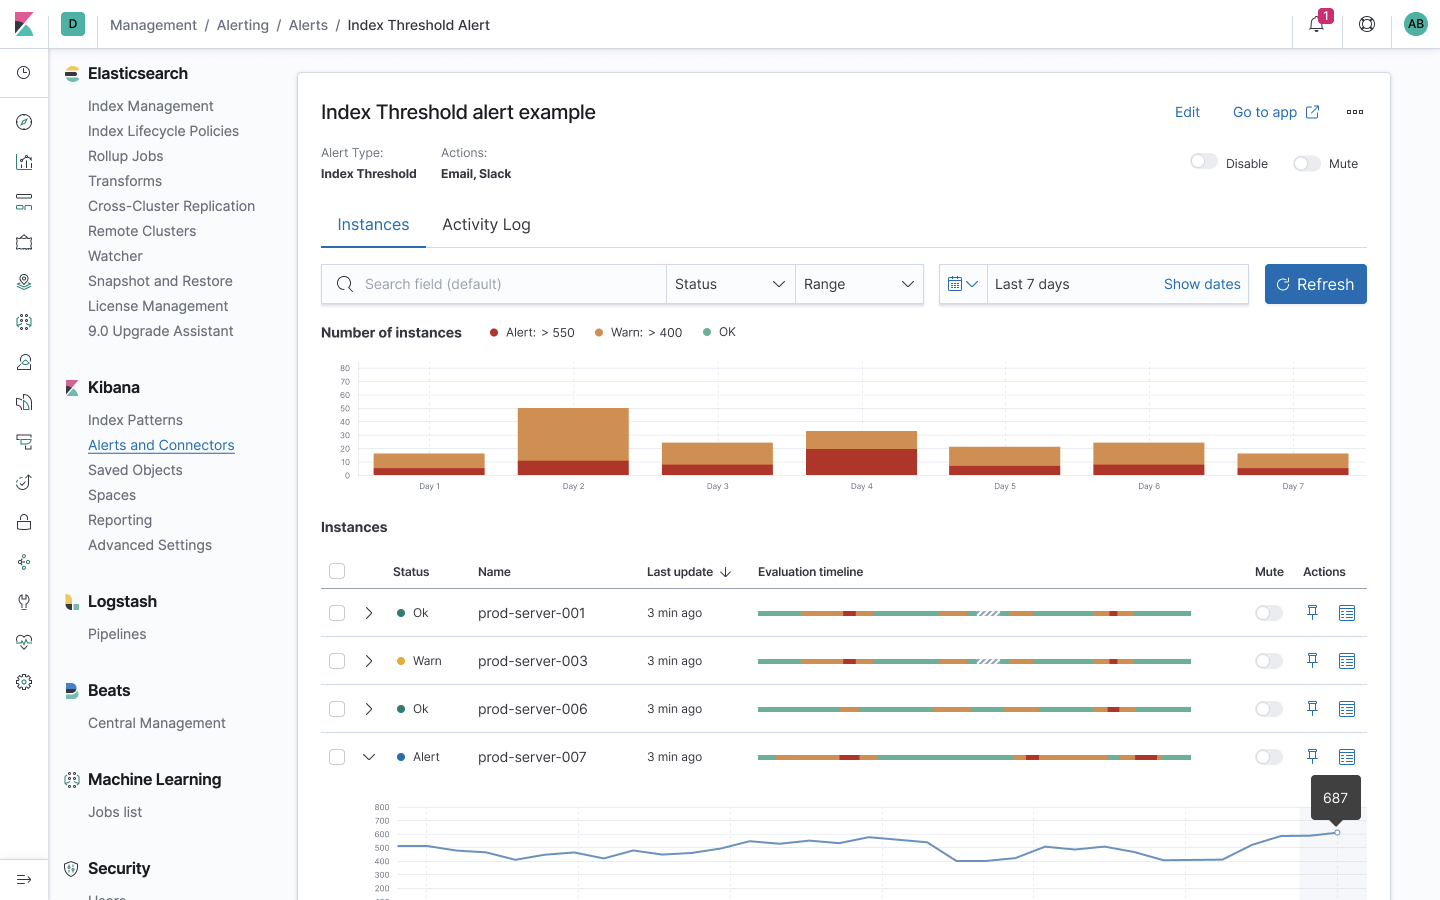Click Go to app link
This screenshot has height=900, width=1440.
click(1276, 112)
